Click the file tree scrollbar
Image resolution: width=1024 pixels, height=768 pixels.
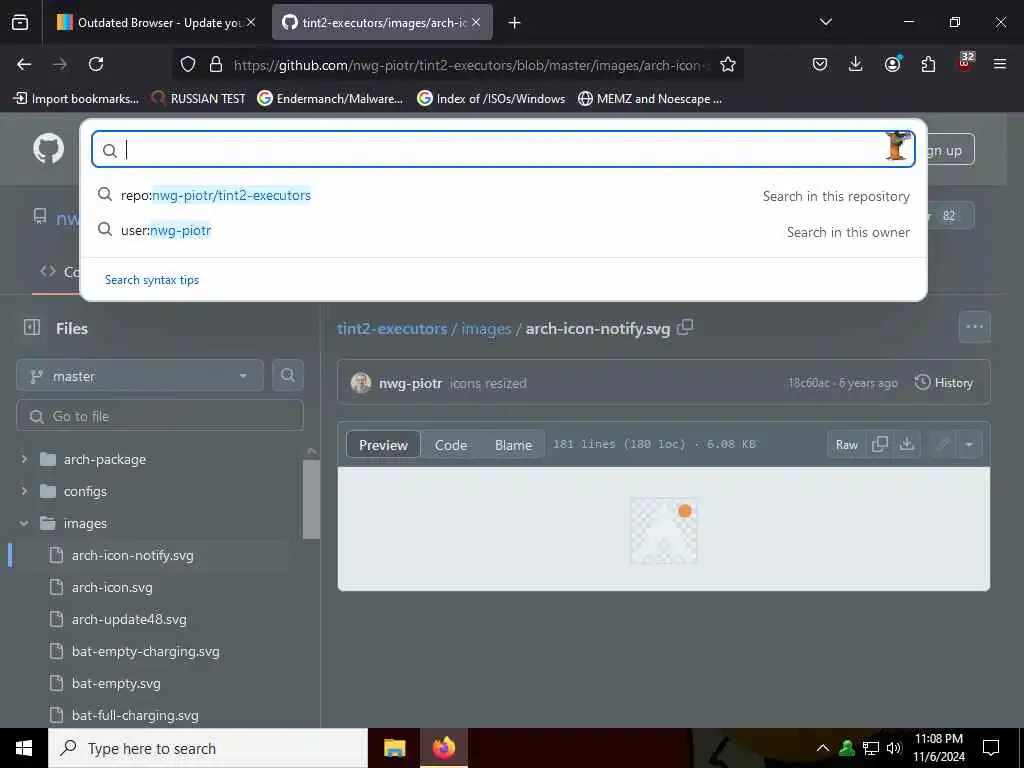[312, 499]
